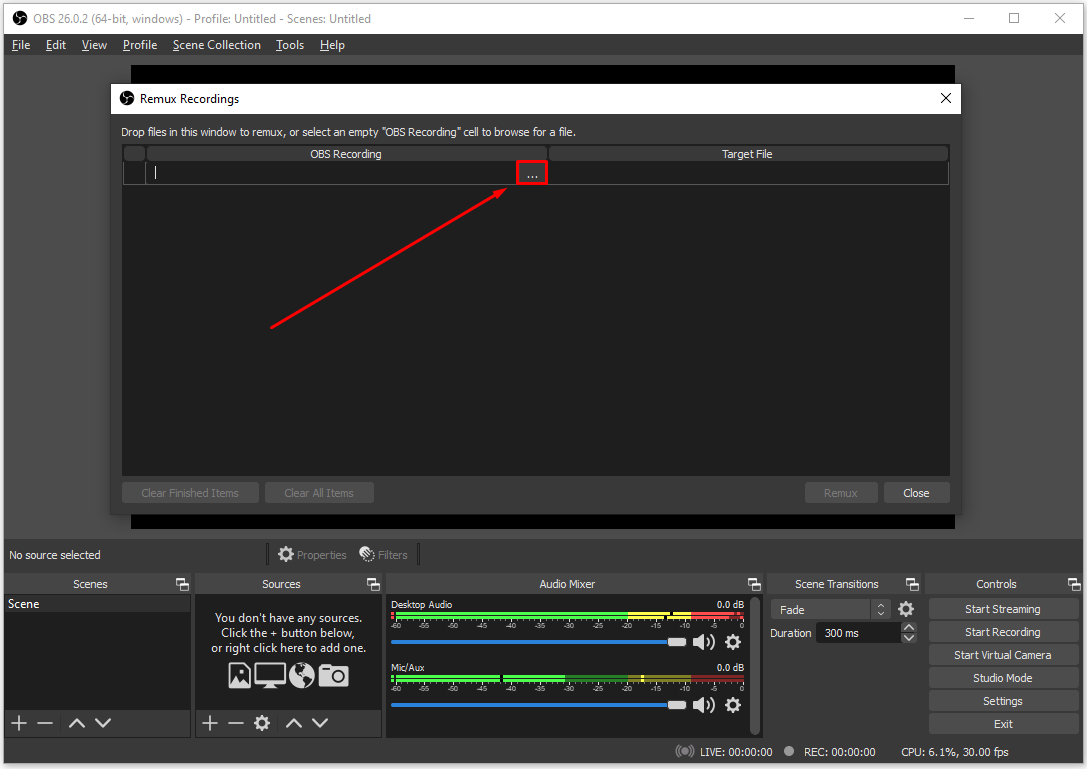Viewport: 1087px width, 769px height.
Task: Undock the Scene Transitions panel
Action: 912,584
